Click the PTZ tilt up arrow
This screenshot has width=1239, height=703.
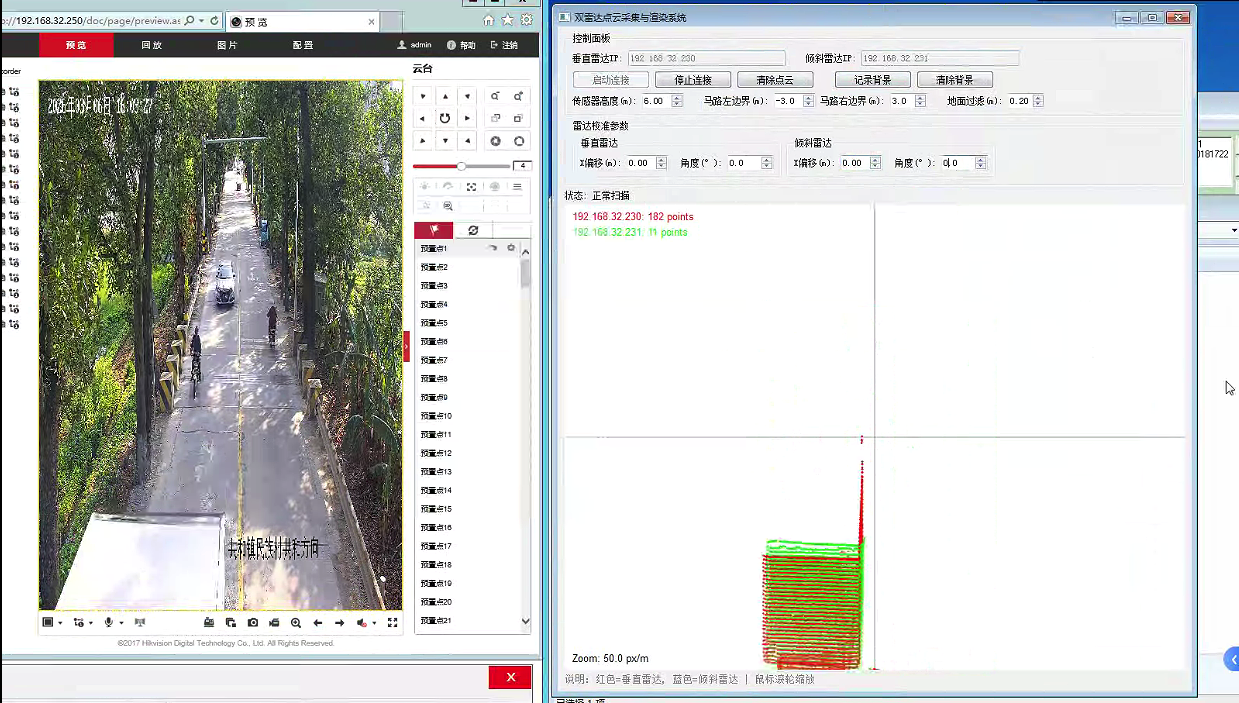[x=445, y=96]
